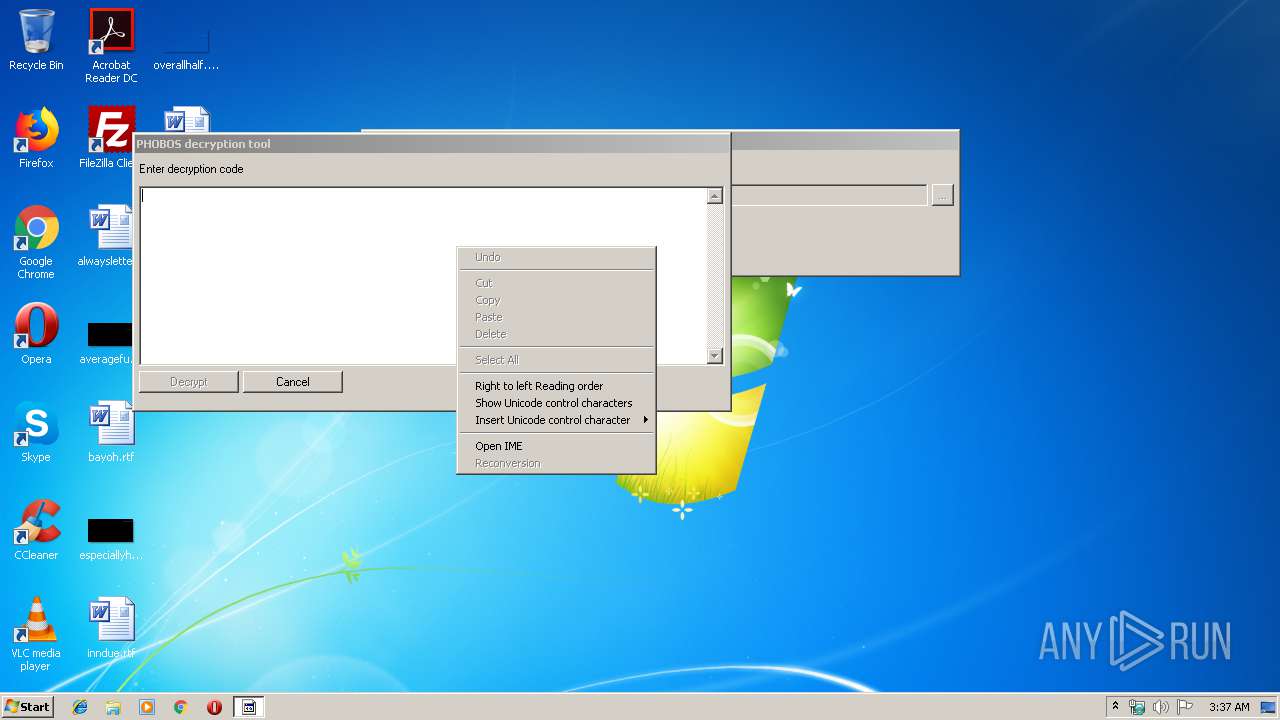Open Internet Explorer in the taskbar
Viewport: 1280px width, 720px height.
[x=80, y=707]
